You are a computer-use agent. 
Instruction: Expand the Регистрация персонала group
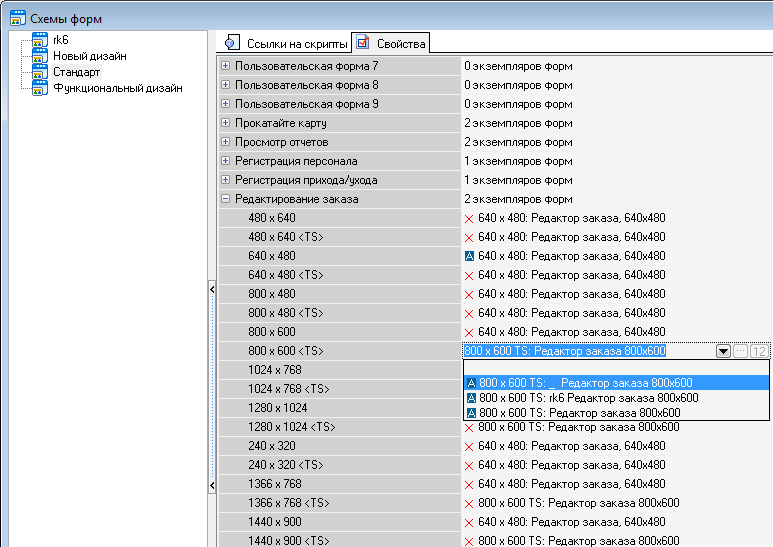point(225,161)
